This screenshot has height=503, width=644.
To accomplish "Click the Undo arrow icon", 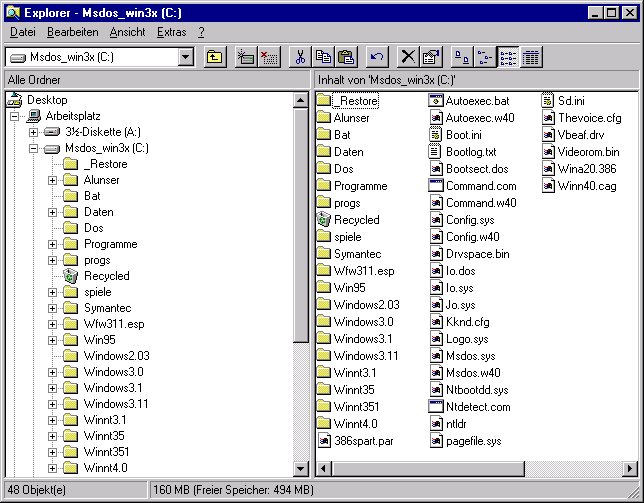I will tap(376, 57).
